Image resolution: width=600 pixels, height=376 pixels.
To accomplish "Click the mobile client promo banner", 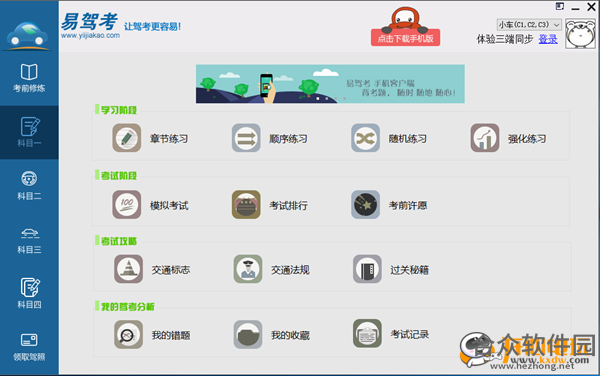I will point(330,84).
